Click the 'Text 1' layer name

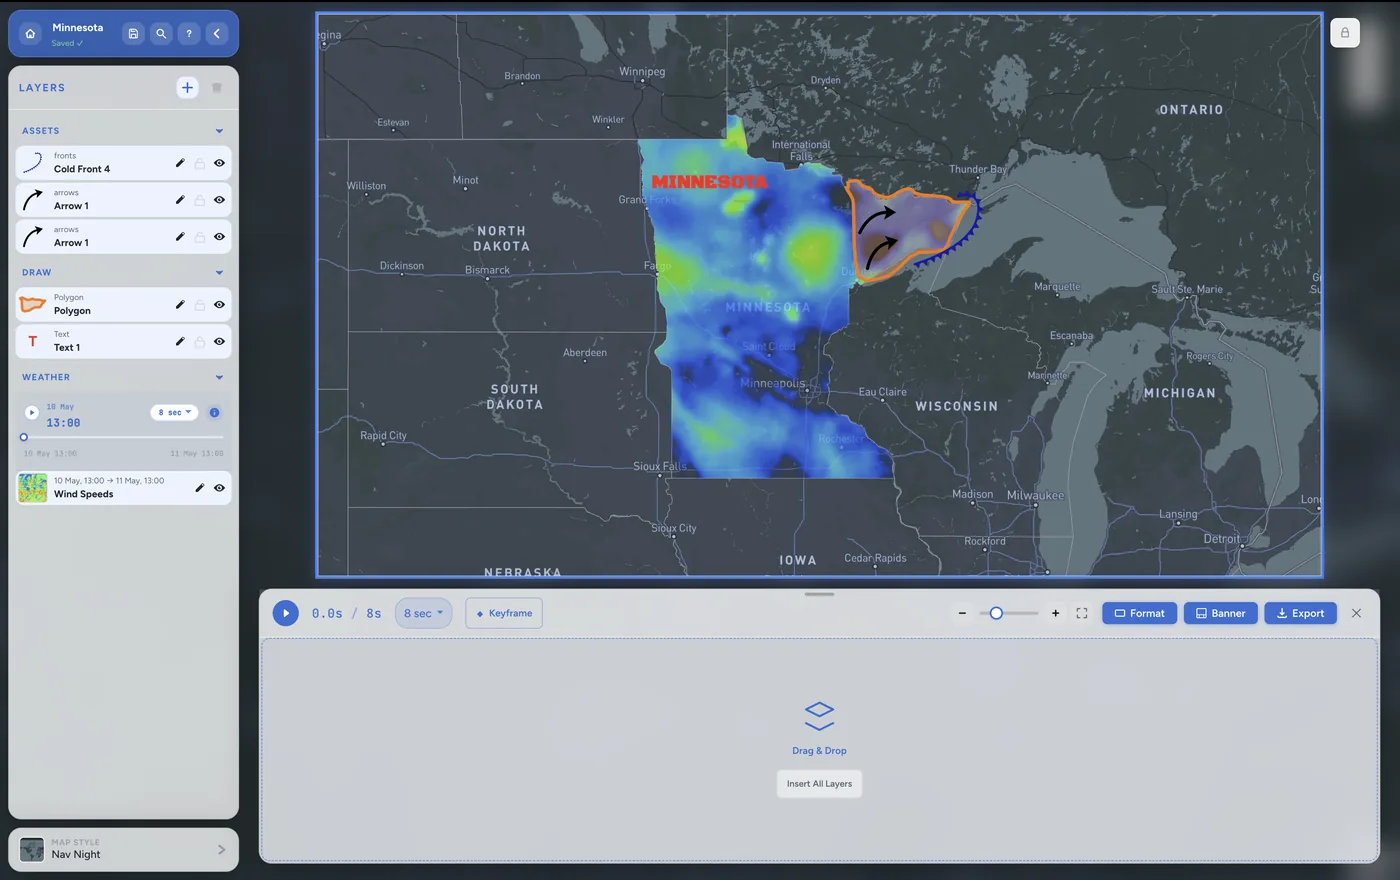coord(67,348)
